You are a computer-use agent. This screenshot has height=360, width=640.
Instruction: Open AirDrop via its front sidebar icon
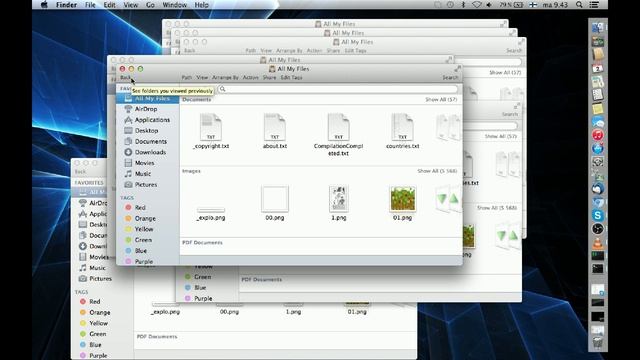click(x=128, y=109)
